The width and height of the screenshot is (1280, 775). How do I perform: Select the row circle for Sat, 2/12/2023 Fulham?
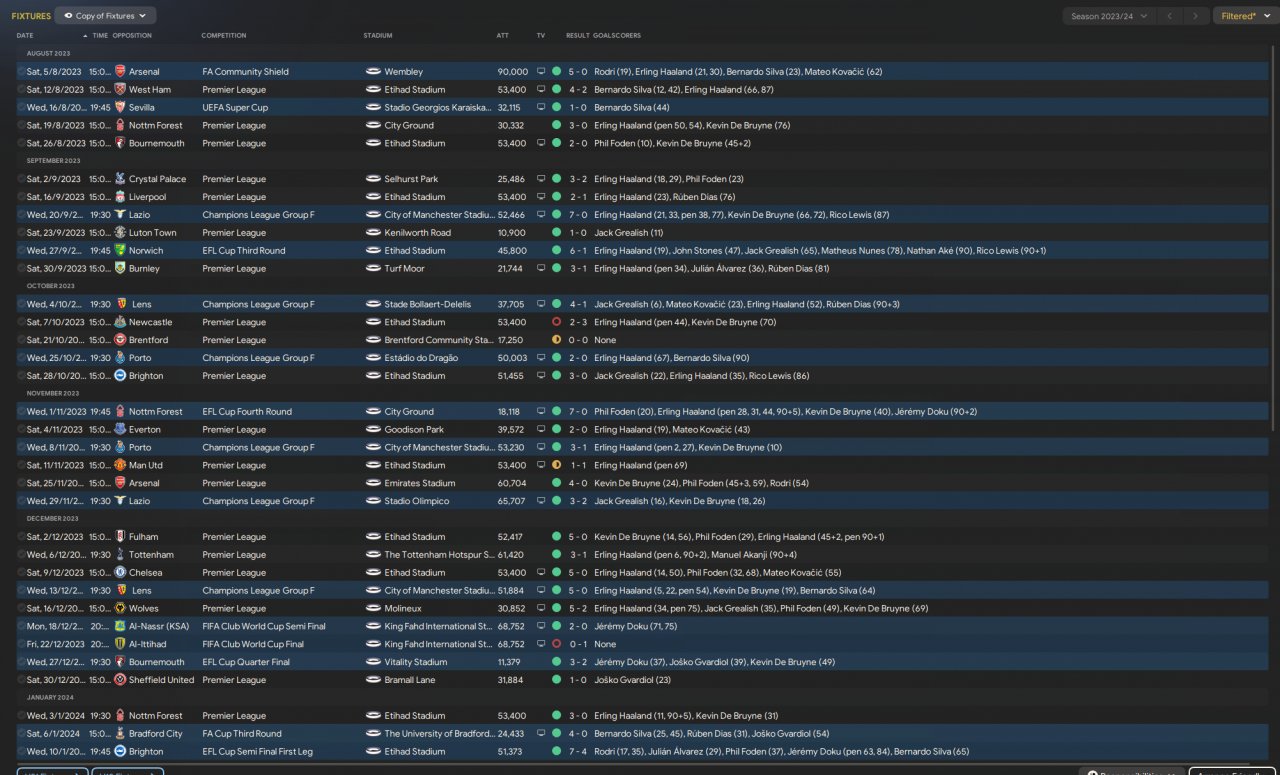(21, 537)
